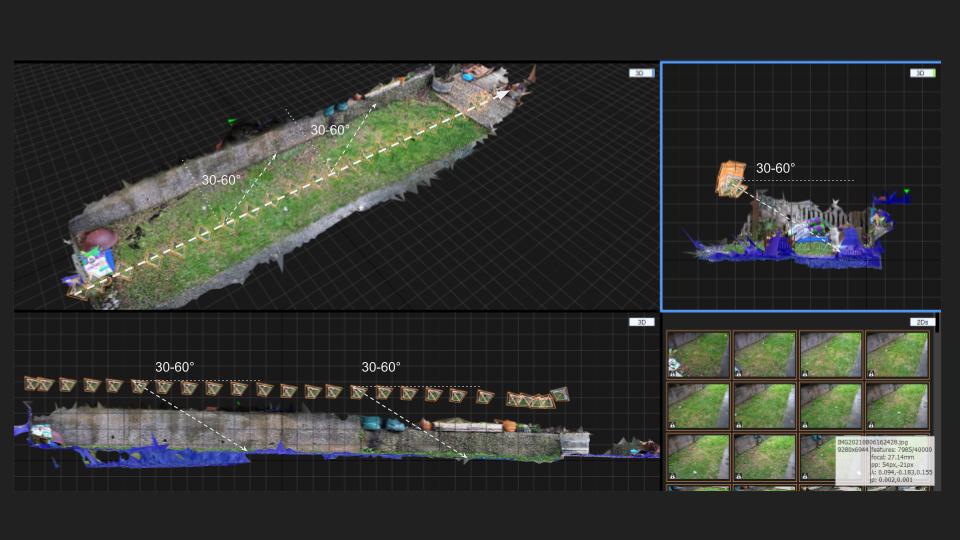Click the orange camera stack in front view
960x540 pixels.
730,177
